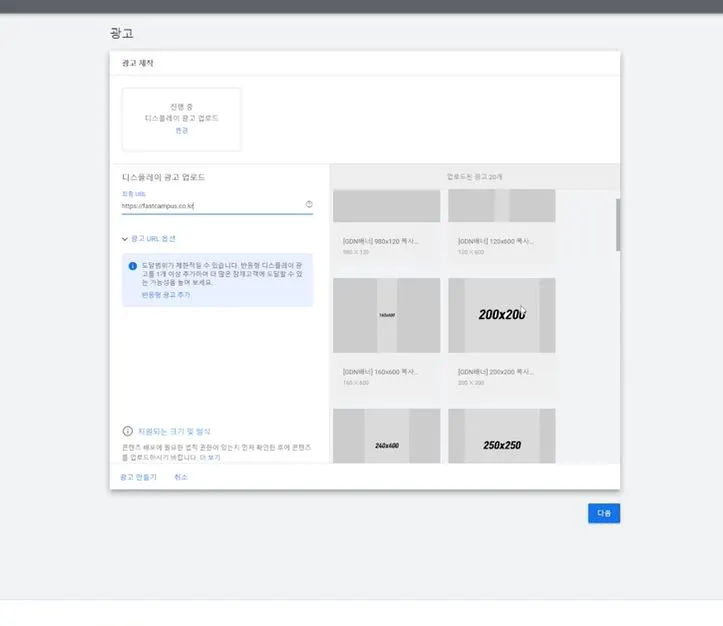Click the [GDN배너] 120x600 ad name

pos(496,241)
